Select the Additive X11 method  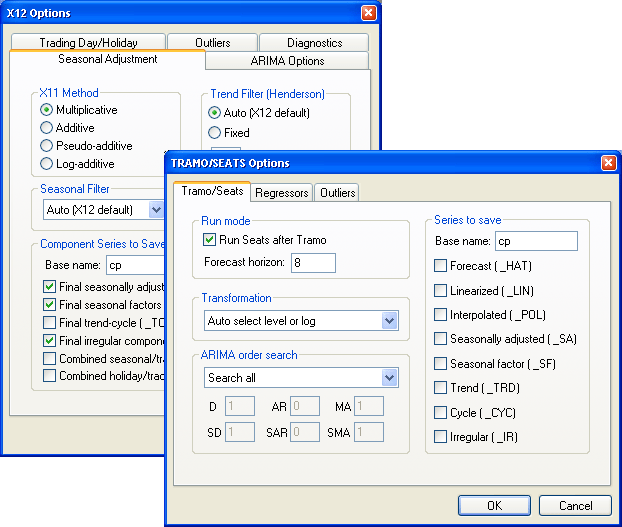click(x=47, y=128)
